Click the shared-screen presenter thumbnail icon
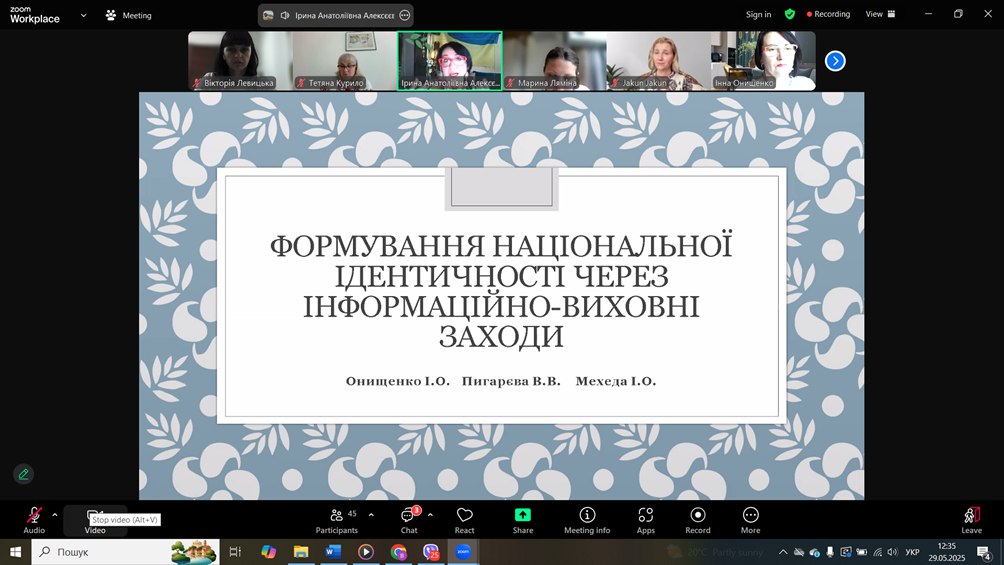 point(268,15)
